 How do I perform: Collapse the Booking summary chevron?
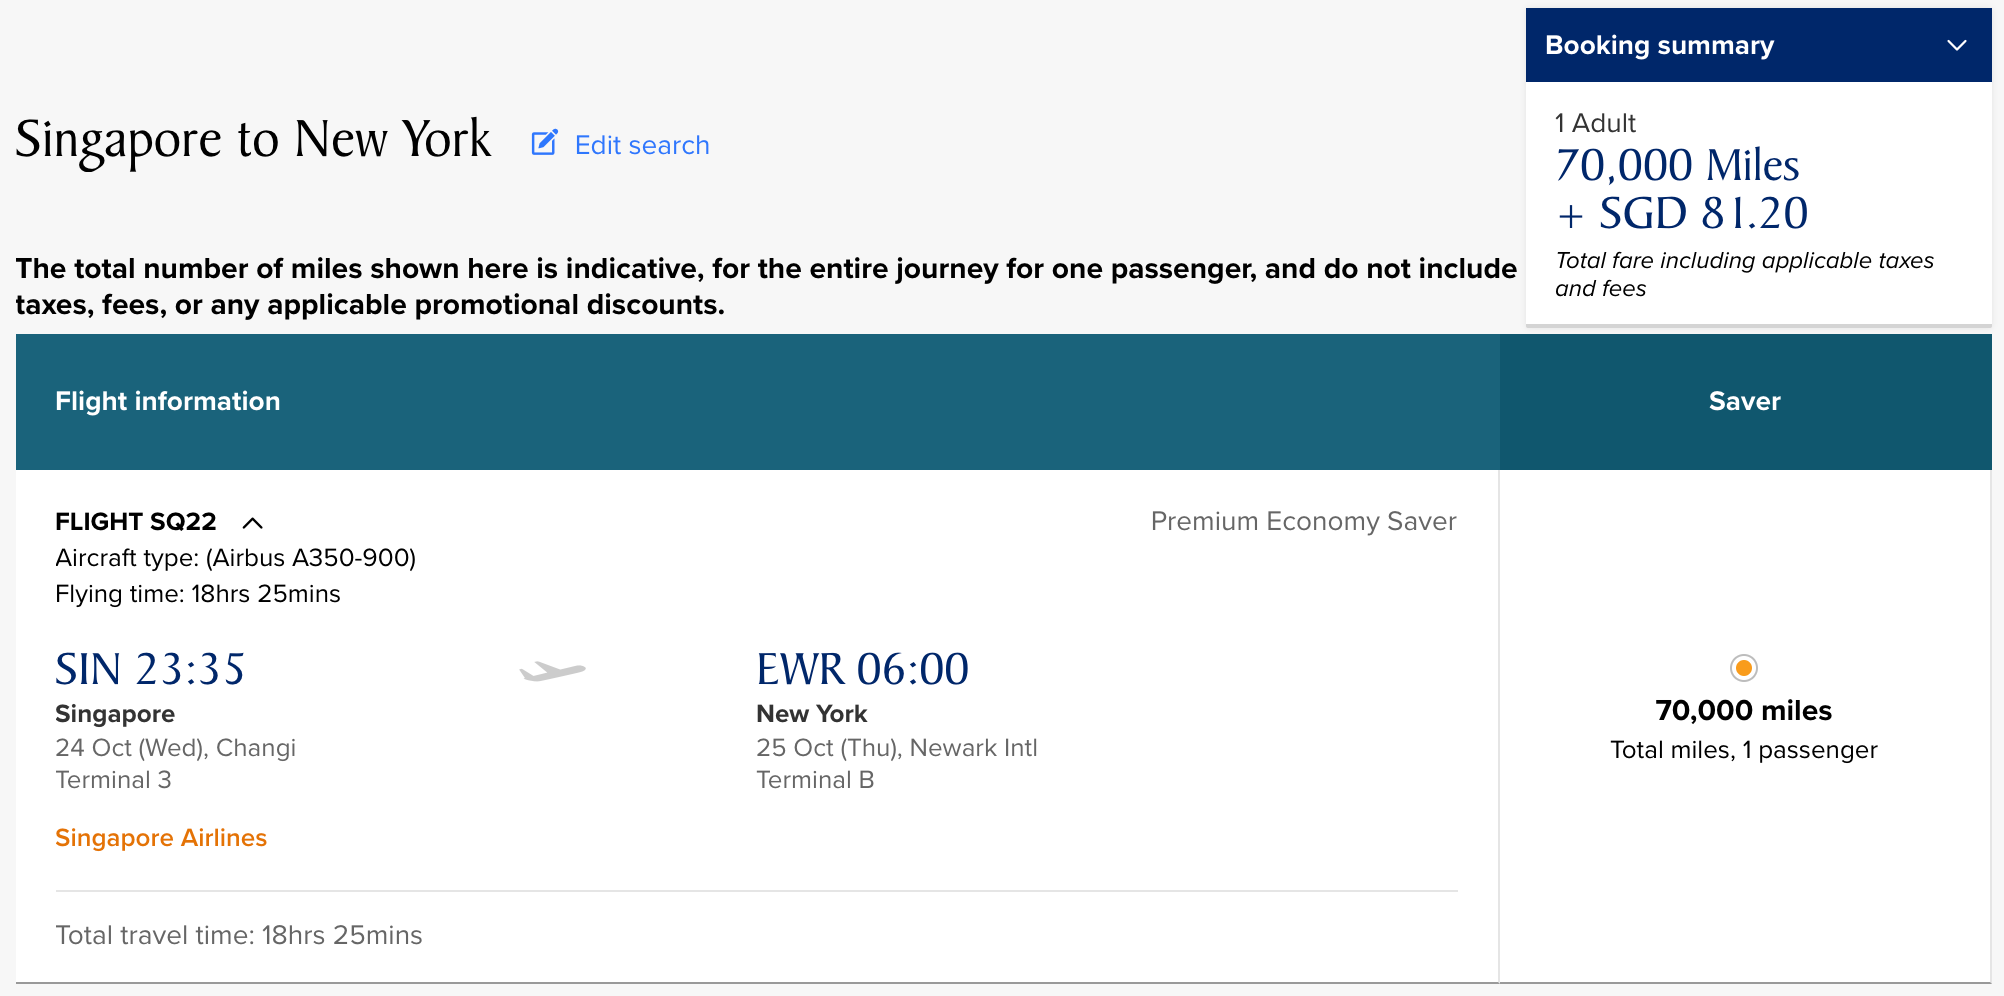[x=1956, y=46]
